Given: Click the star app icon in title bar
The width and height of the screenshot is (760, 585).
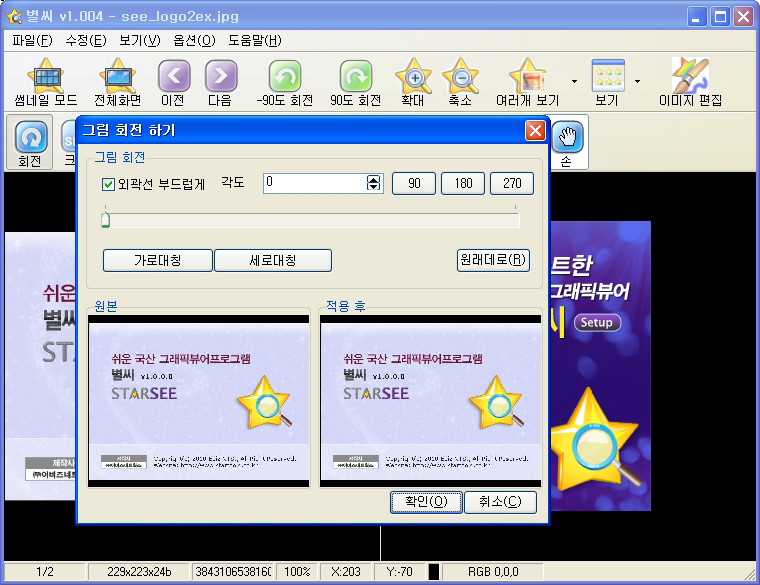Looking at the screenshot, I should (15, 17).
